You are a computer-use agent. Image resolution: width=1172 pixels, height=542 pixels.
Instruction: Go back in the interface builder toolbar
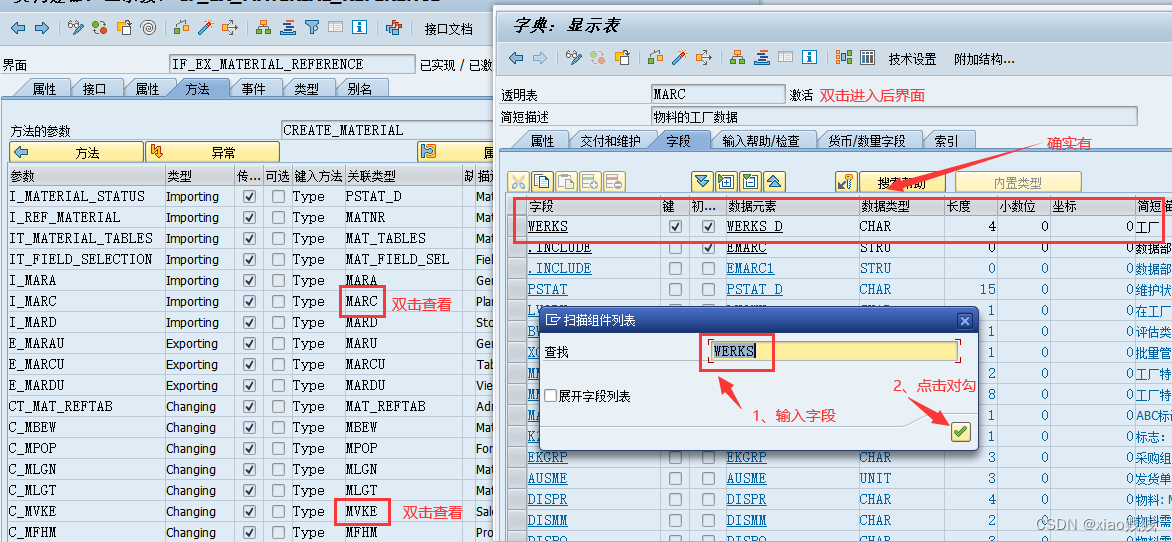[18, 28]
